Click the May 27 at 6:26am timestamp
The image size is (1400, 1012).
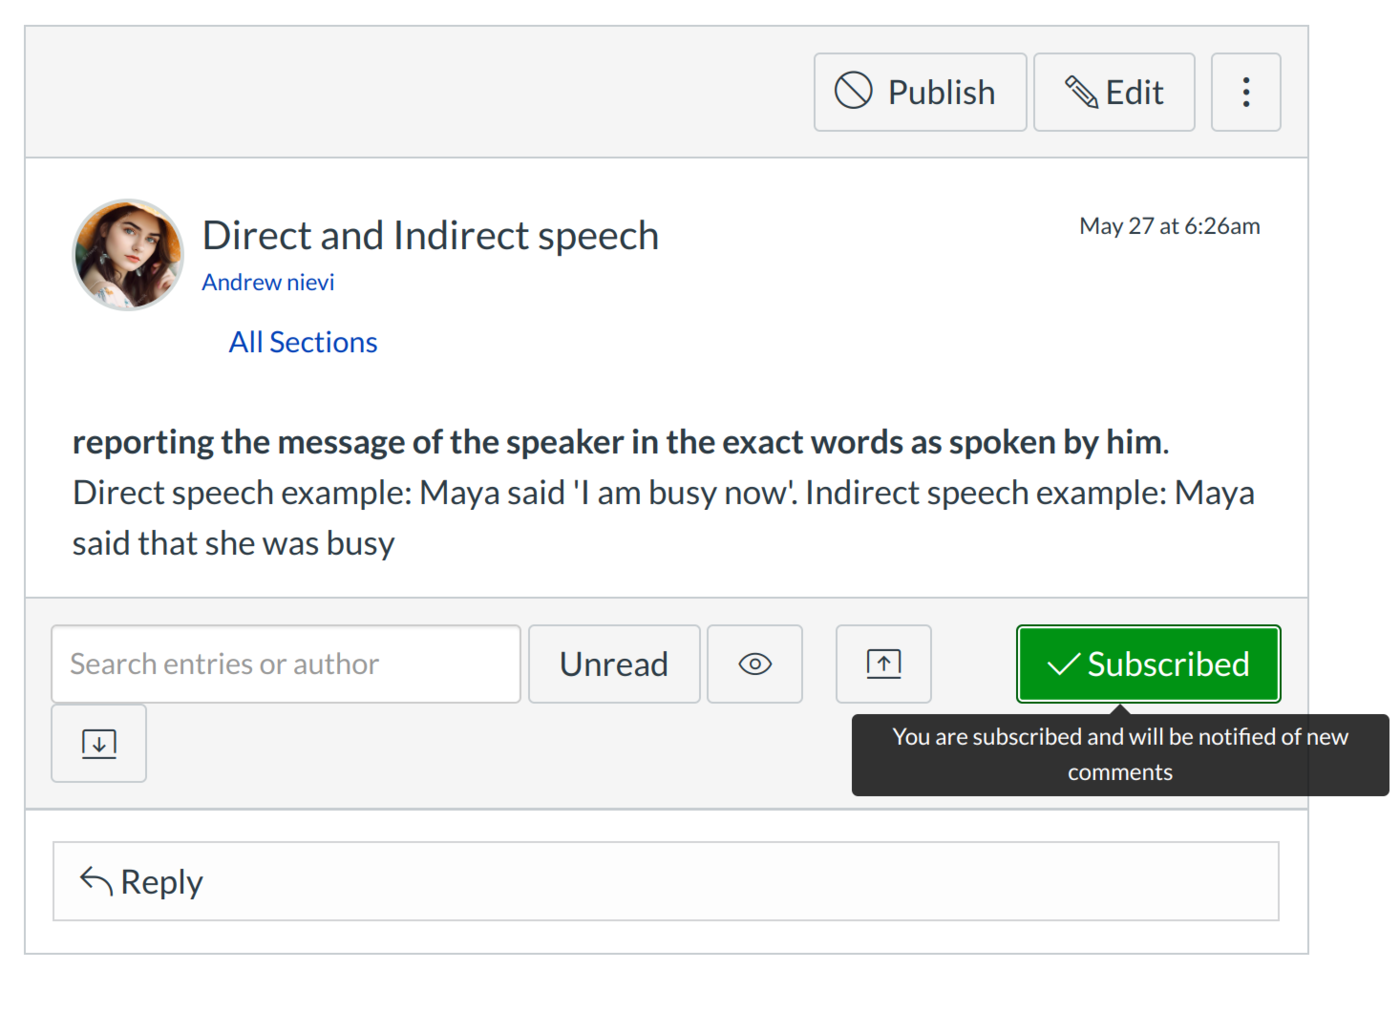tap(1168, 226)
